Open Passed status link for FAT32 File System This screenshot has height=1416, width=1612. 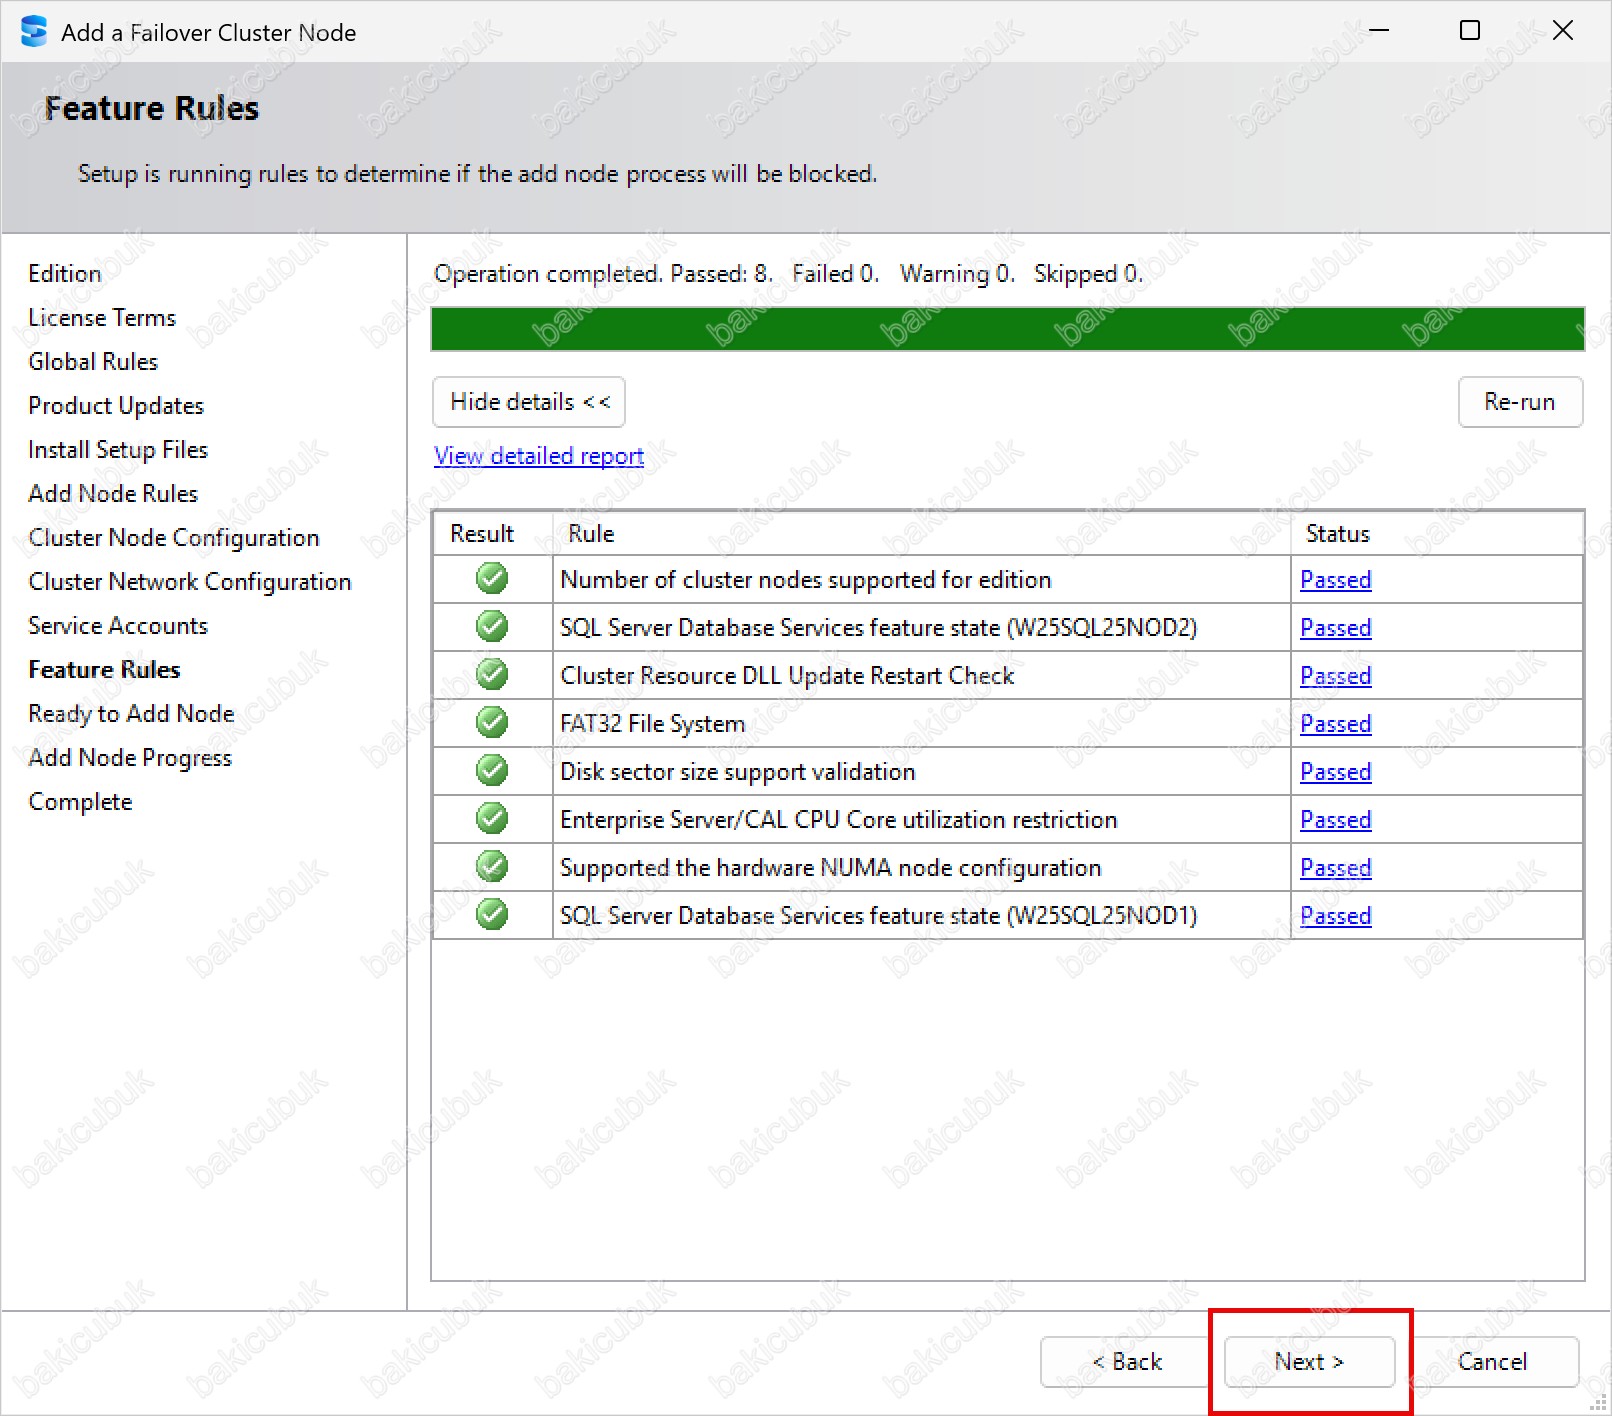coord(1335,724)
